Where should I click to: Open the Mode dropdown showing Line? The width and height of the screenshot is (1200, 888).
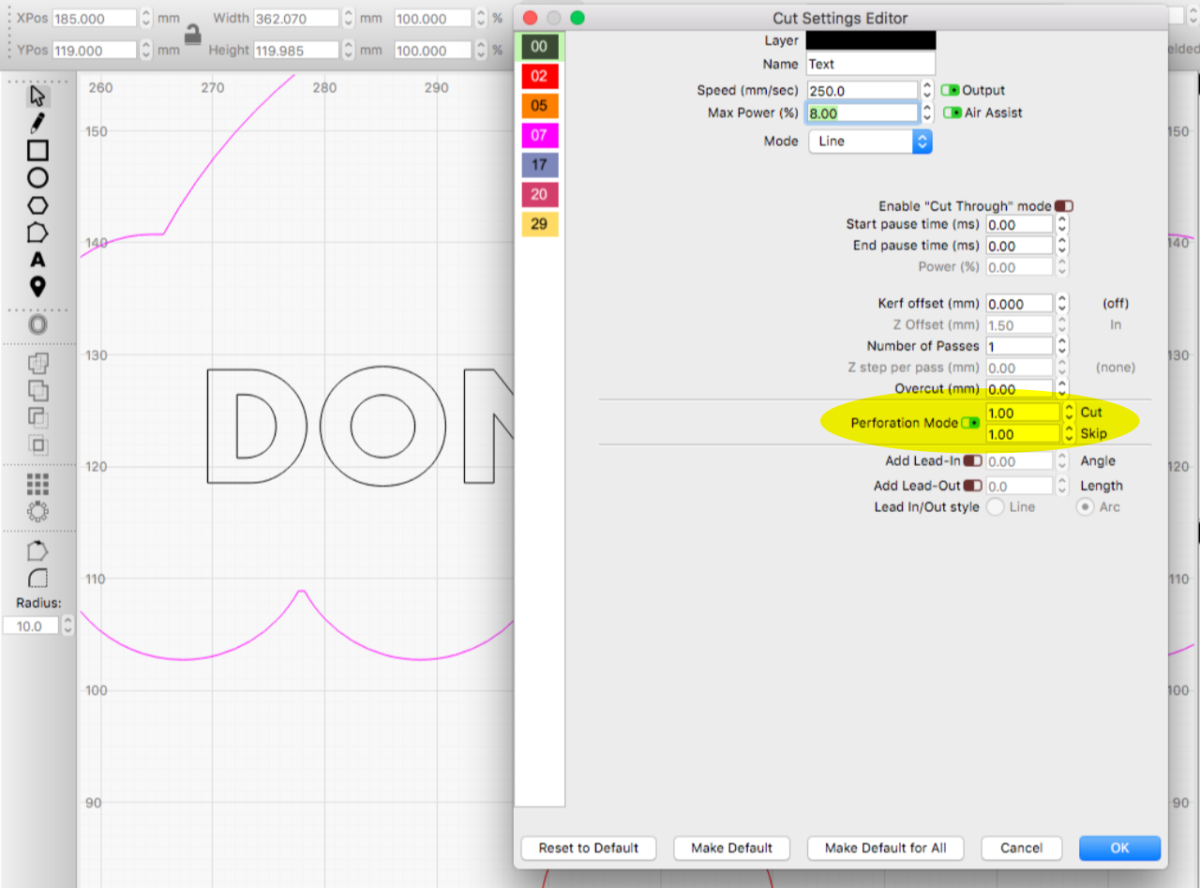click(x=869, y=141)
